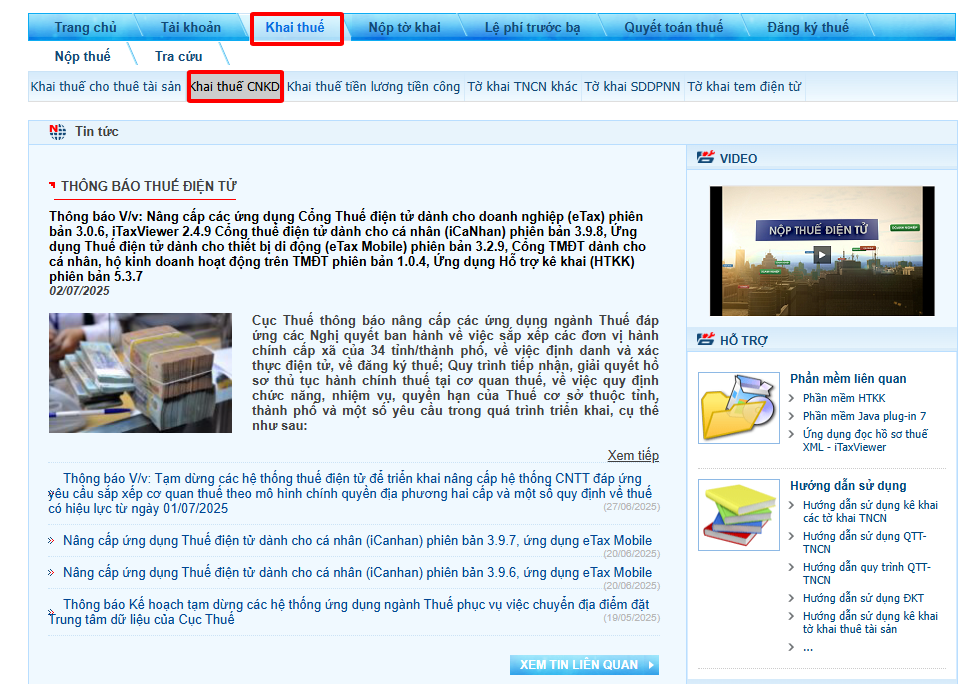Viewport: 970px width, 684px height.
Task: Play the Nộp thuế điện tử video
Action: point(821,254)
